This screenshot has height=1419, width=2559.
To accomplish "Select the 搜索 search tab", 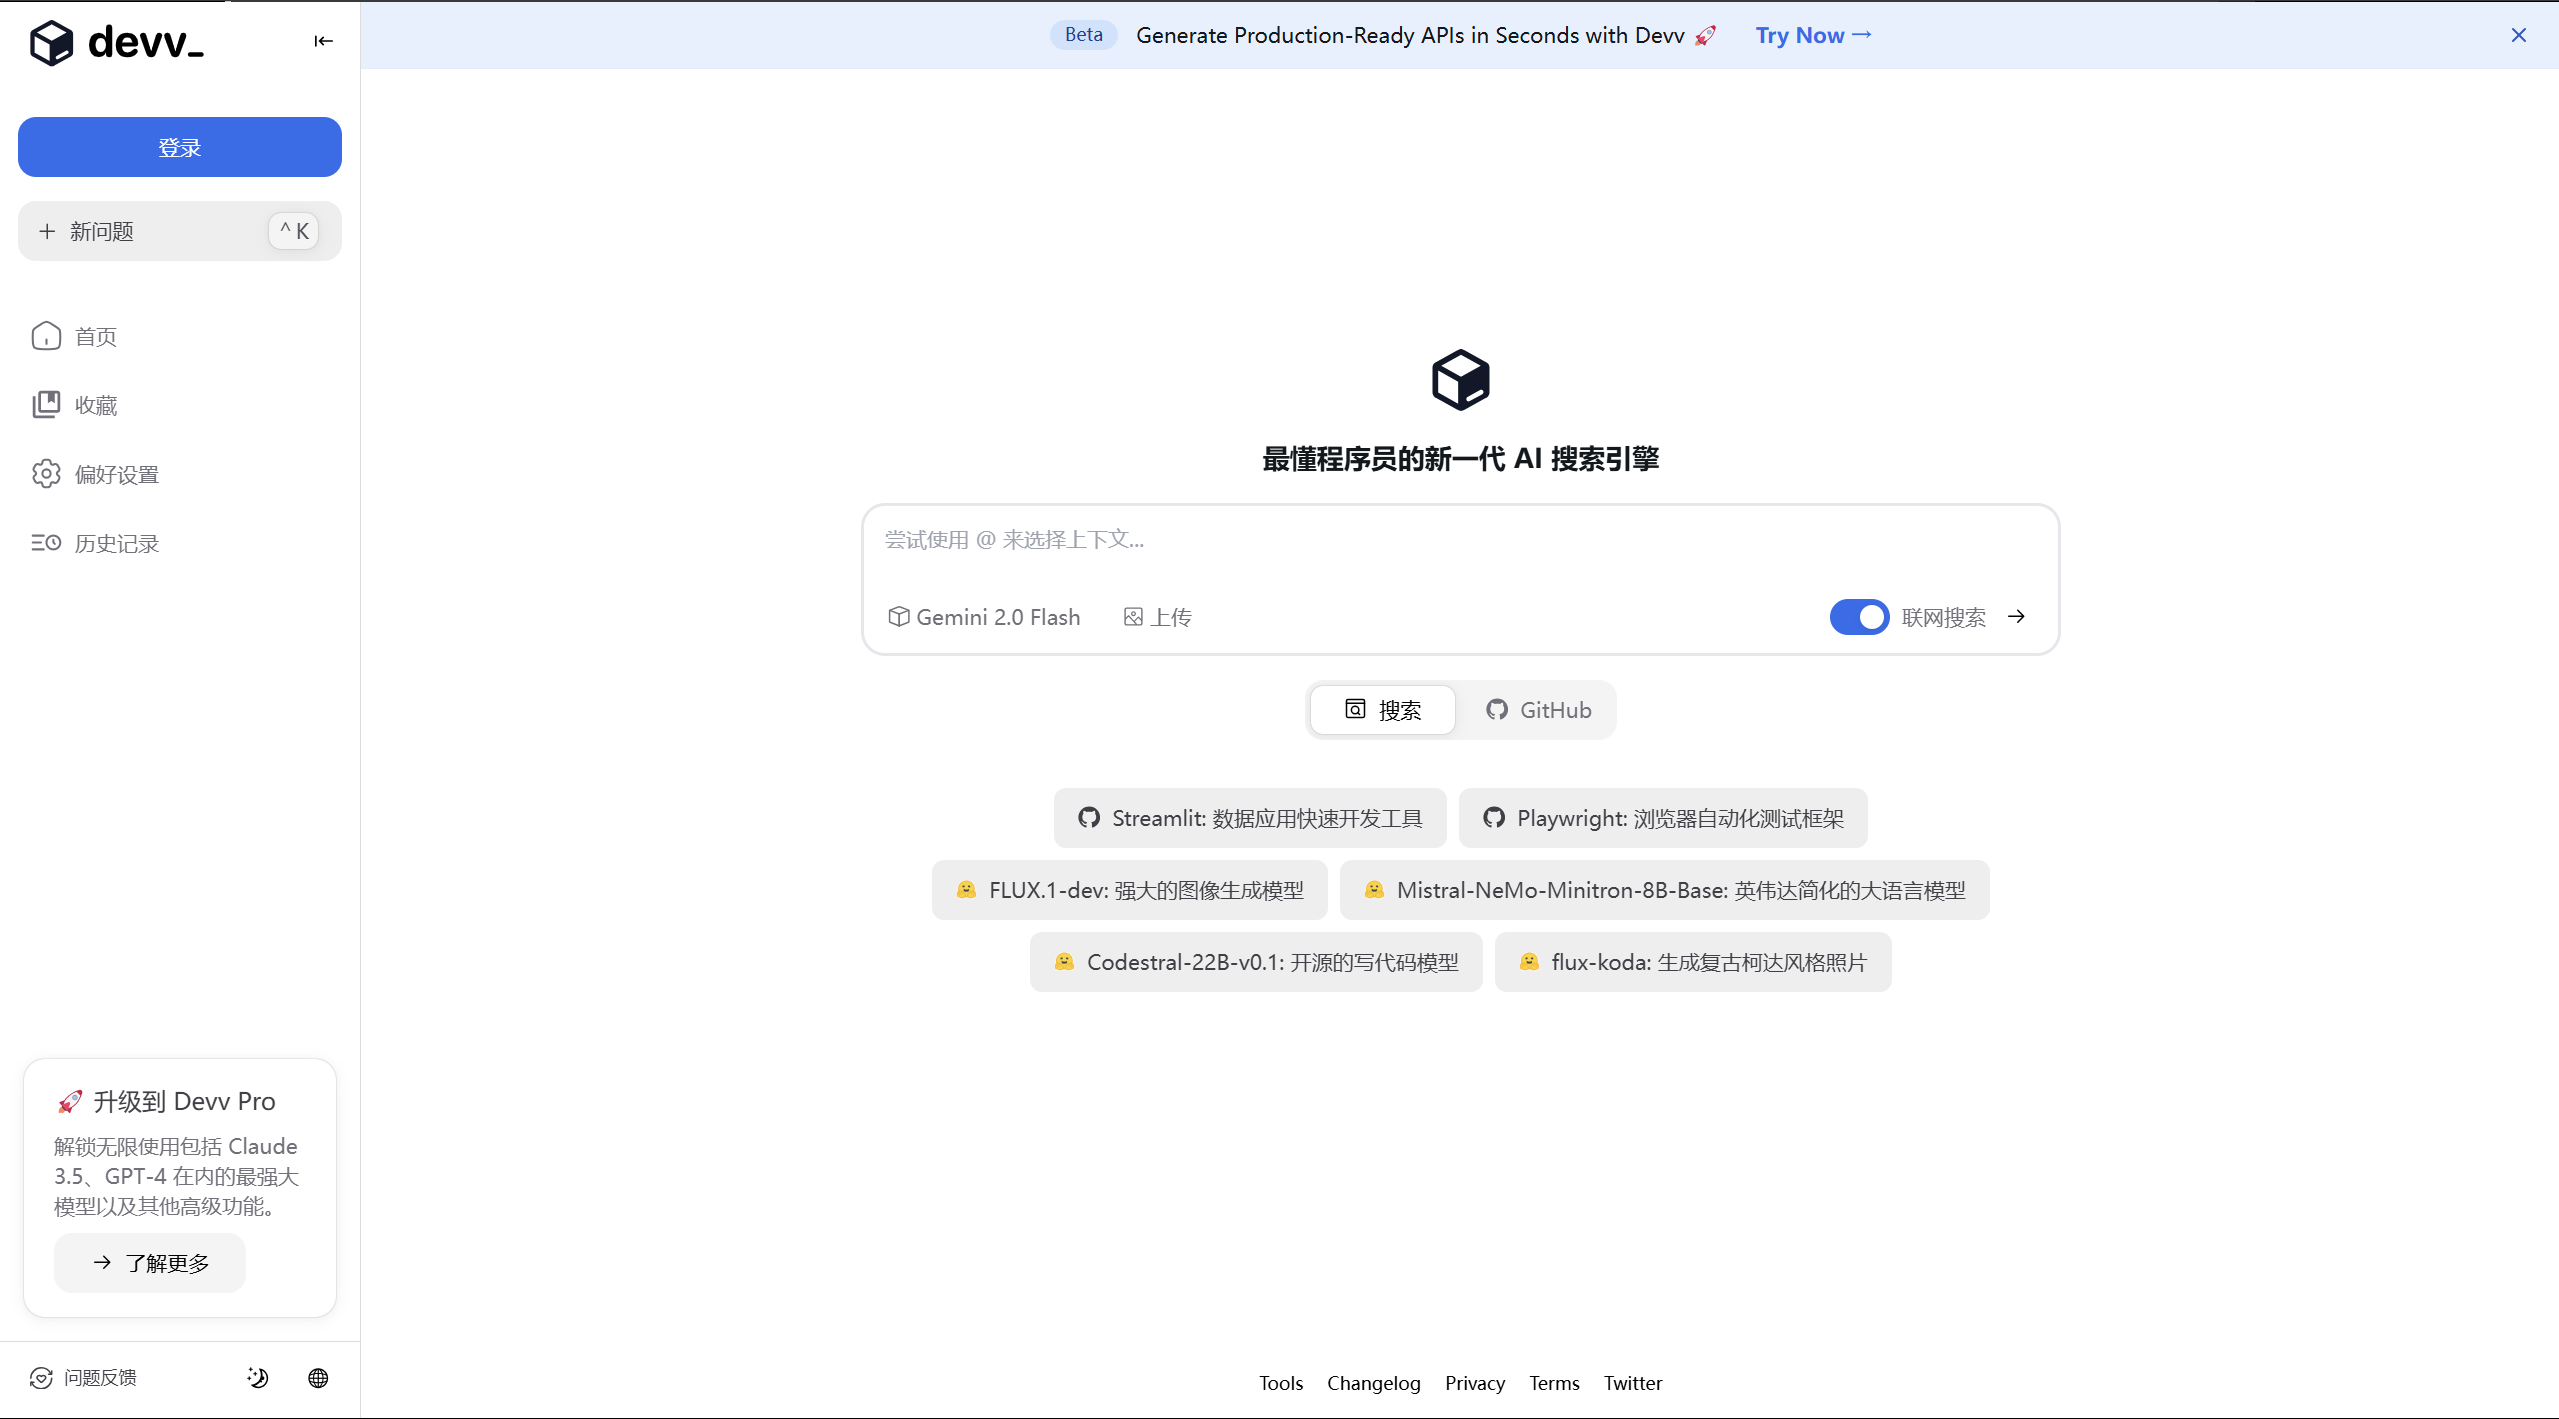I will click(x=1383, y=710).
